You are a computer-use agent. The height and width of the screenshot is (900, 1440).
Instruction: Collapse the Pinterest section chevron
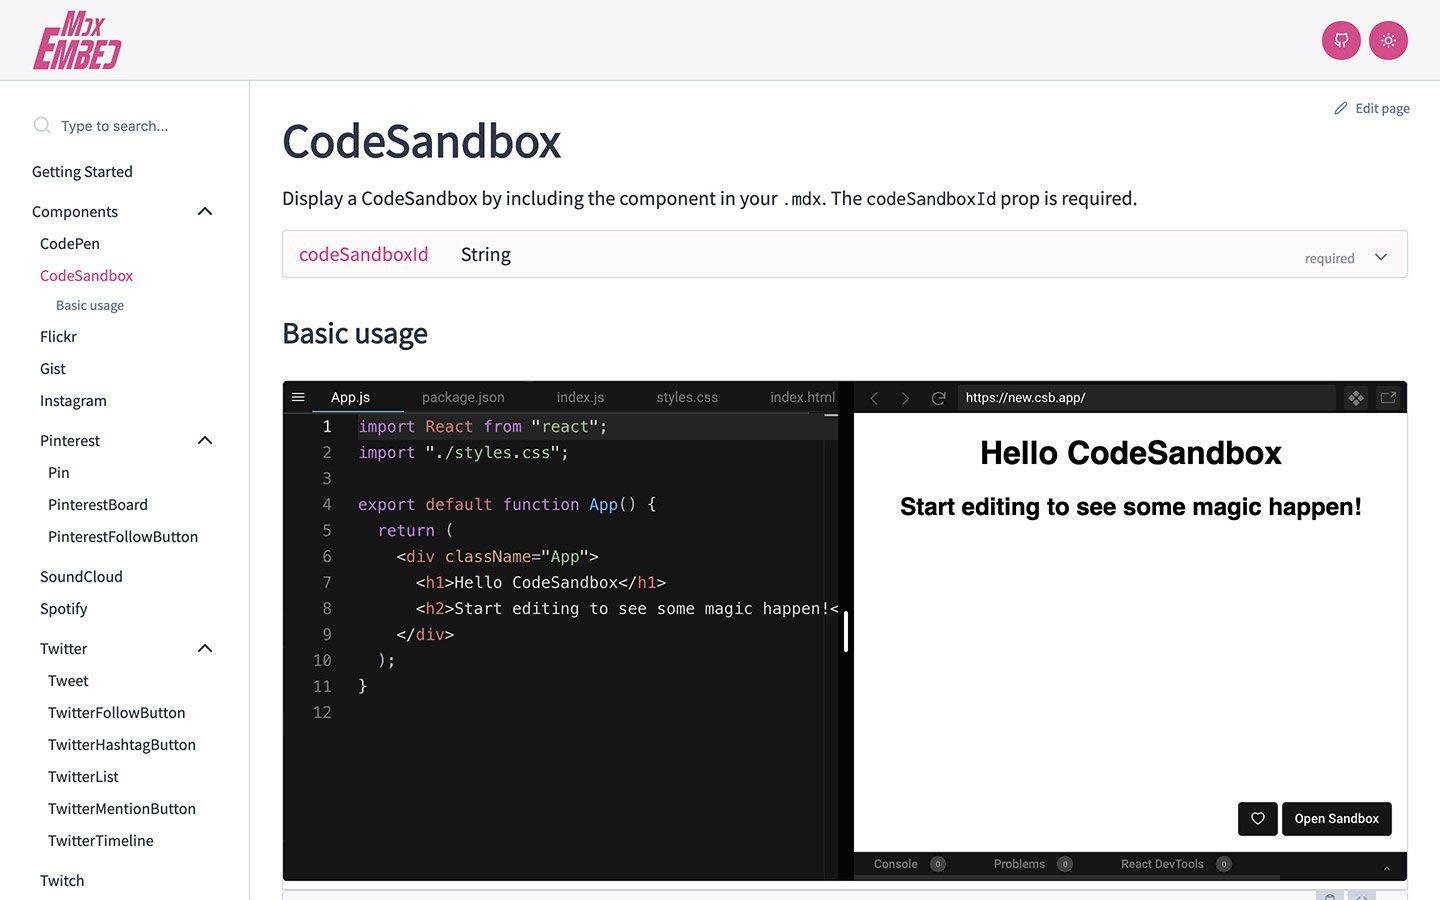pos(205,440)
